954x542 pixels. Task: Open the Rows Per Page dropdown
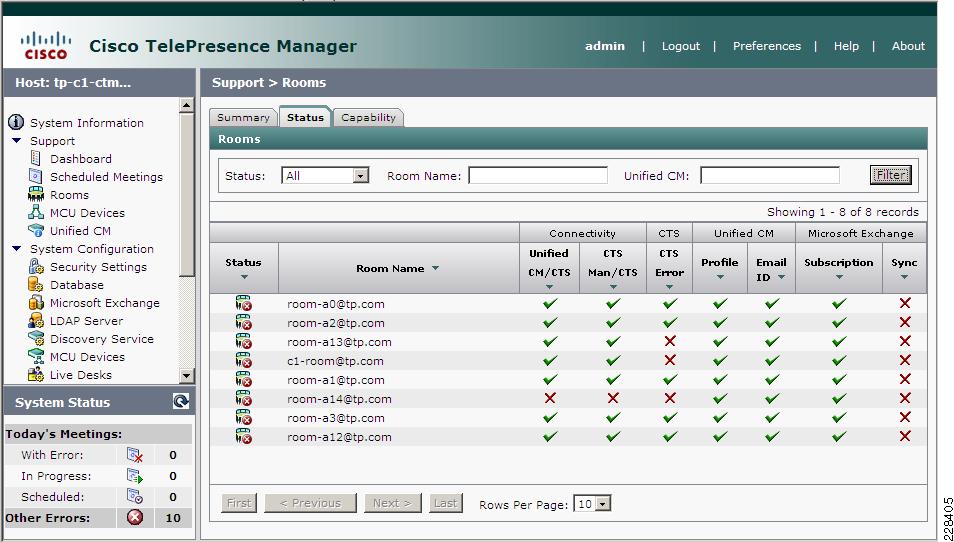coord(602,504)
